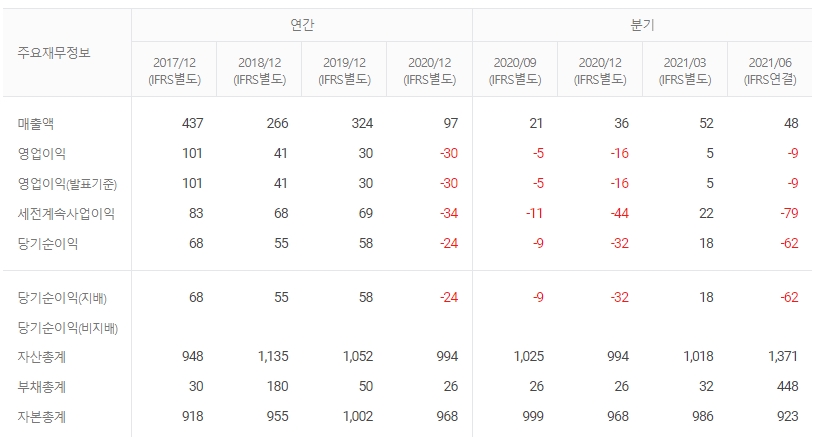816x437 pixels.
Task: Click 매출액 value 48 for 2021/06
Action: point(791,123)
